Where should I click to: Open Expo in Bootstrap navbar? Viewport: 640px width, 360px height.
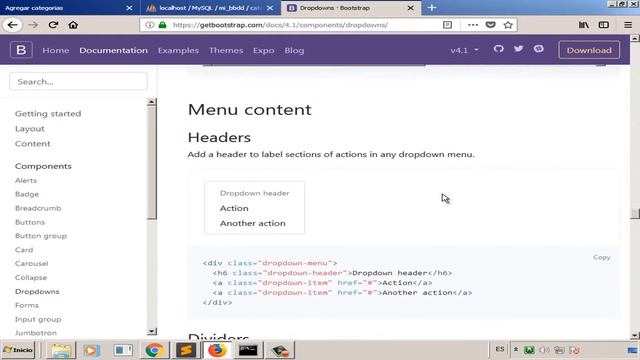[x=263, y=50]
